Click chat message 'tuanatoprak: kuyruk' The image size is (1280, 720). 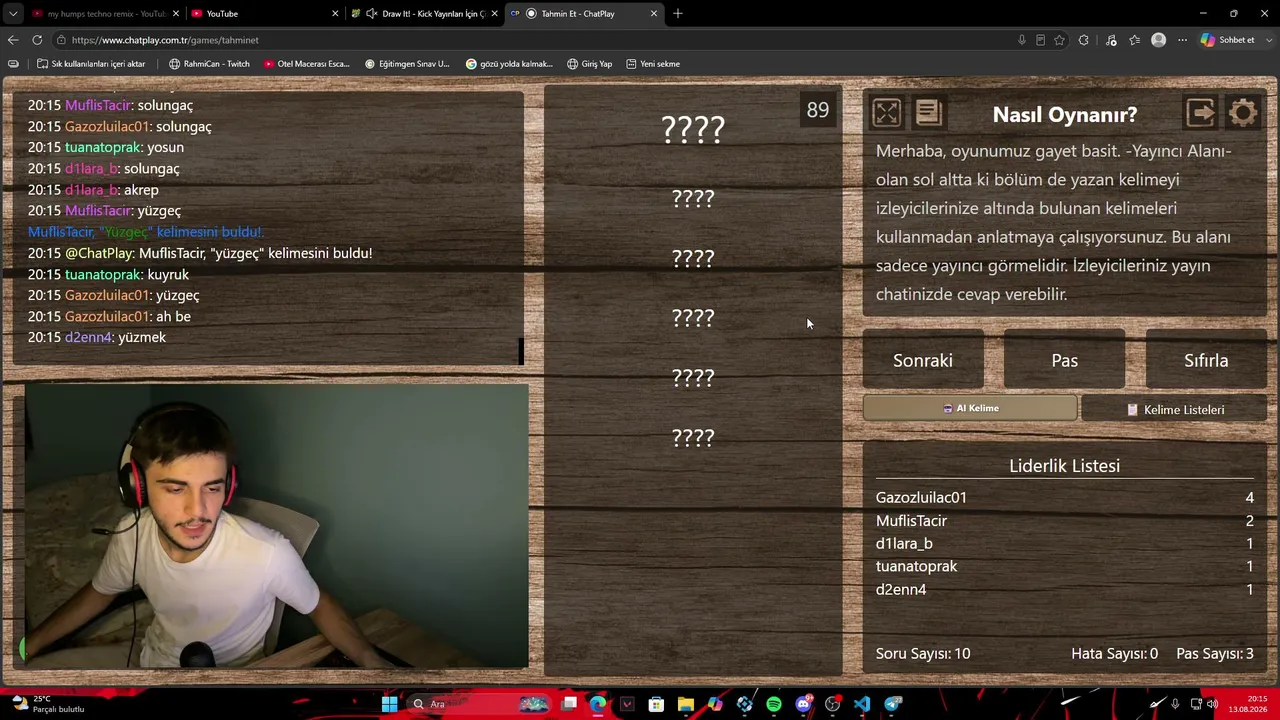[x=108, y=274]
